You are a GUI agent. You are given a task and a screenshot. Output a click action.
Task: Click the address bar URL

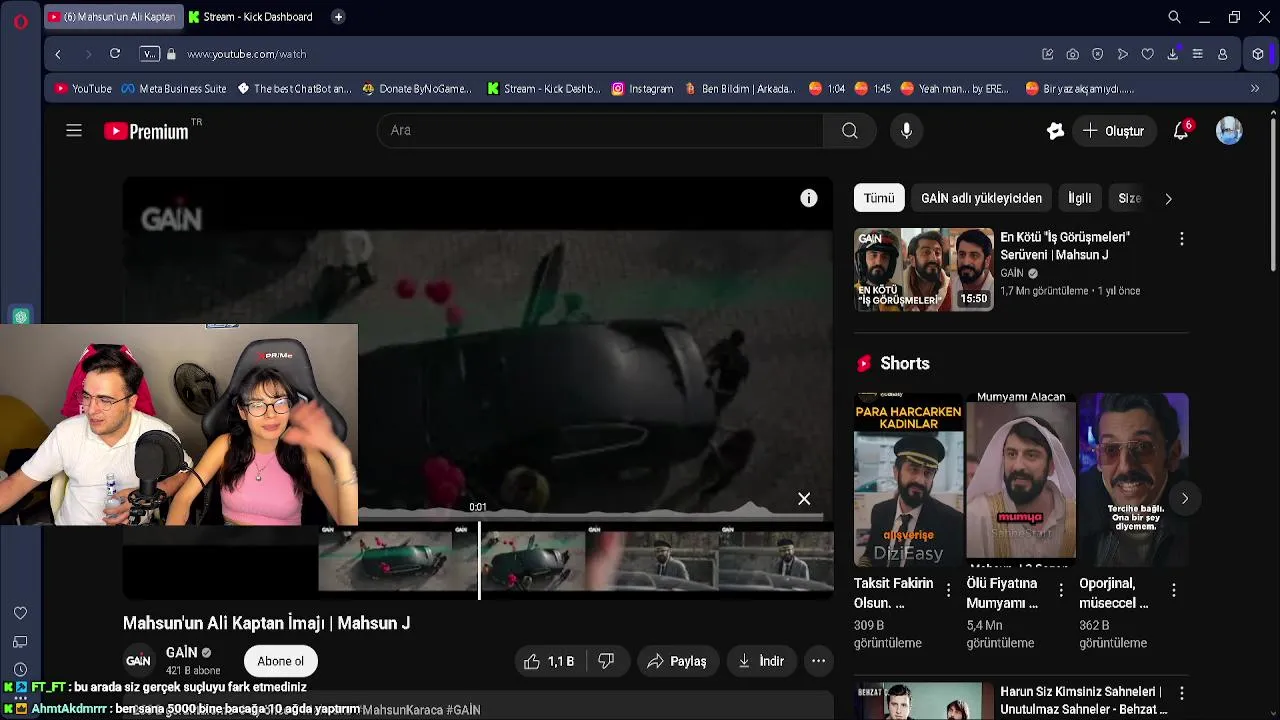click(x=246, y=54)
